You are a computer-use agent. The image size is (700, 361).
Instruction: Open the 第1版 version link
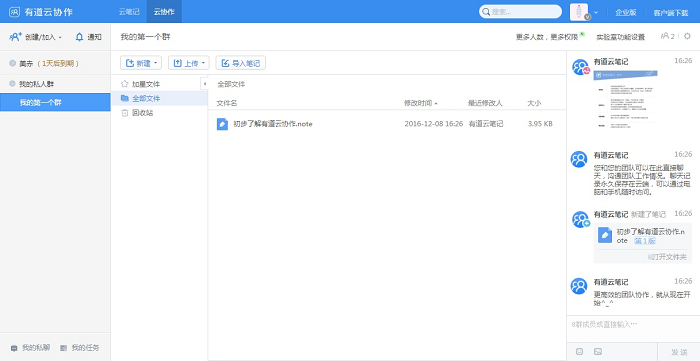(x=645, y=241)
